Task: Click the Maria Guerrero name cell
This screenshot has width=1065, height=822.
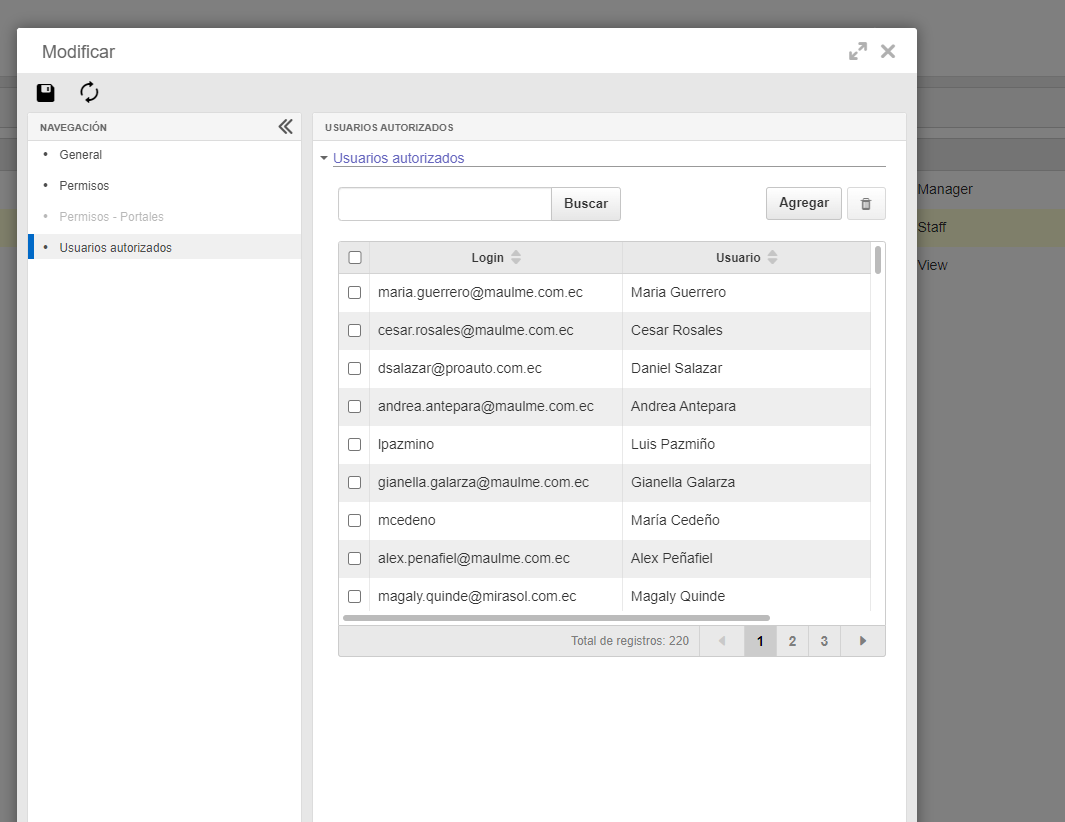Action: point(746,292)
